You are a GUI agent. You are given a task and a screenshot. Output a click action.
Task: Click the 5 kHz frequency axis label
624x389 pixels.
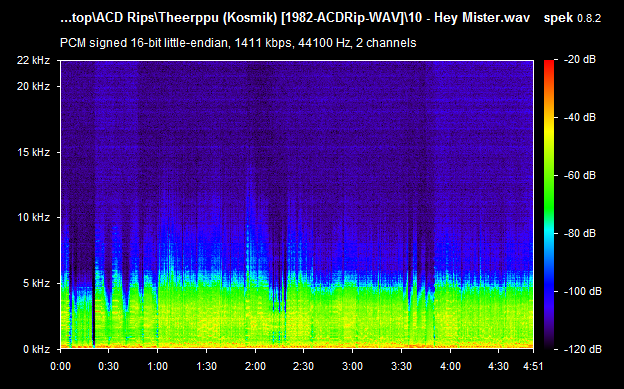(x=37, y=283)
